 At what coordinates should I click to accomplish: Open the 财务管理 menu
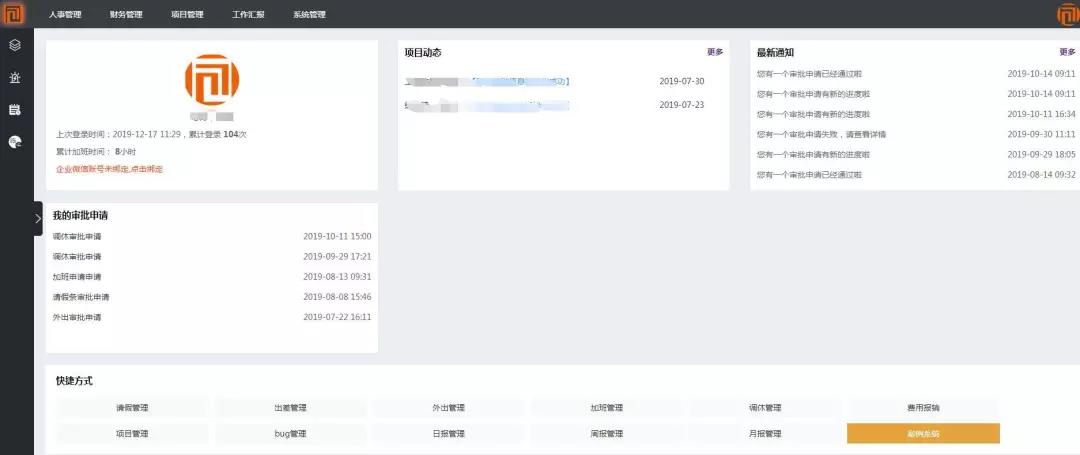(x=126, y=15)
